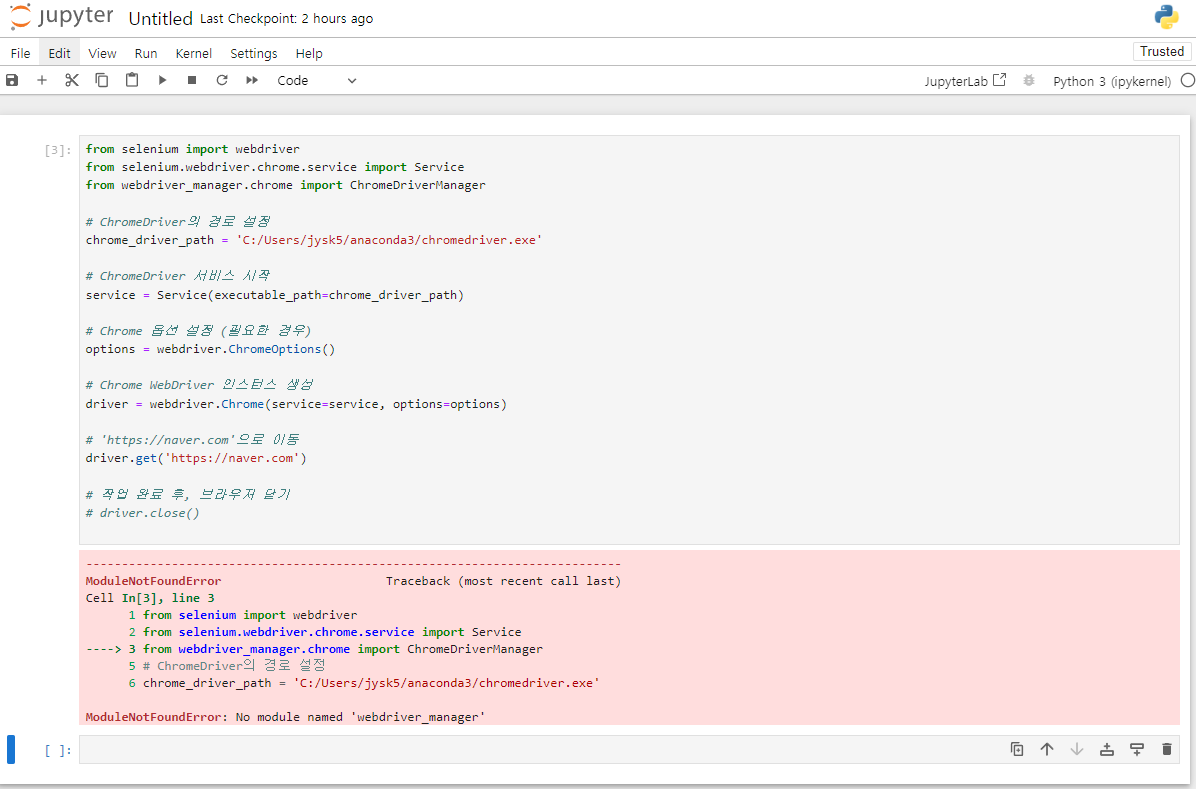1196x789 pixels.
Task: Move the empty cell down
Action: pos(1077,749)
